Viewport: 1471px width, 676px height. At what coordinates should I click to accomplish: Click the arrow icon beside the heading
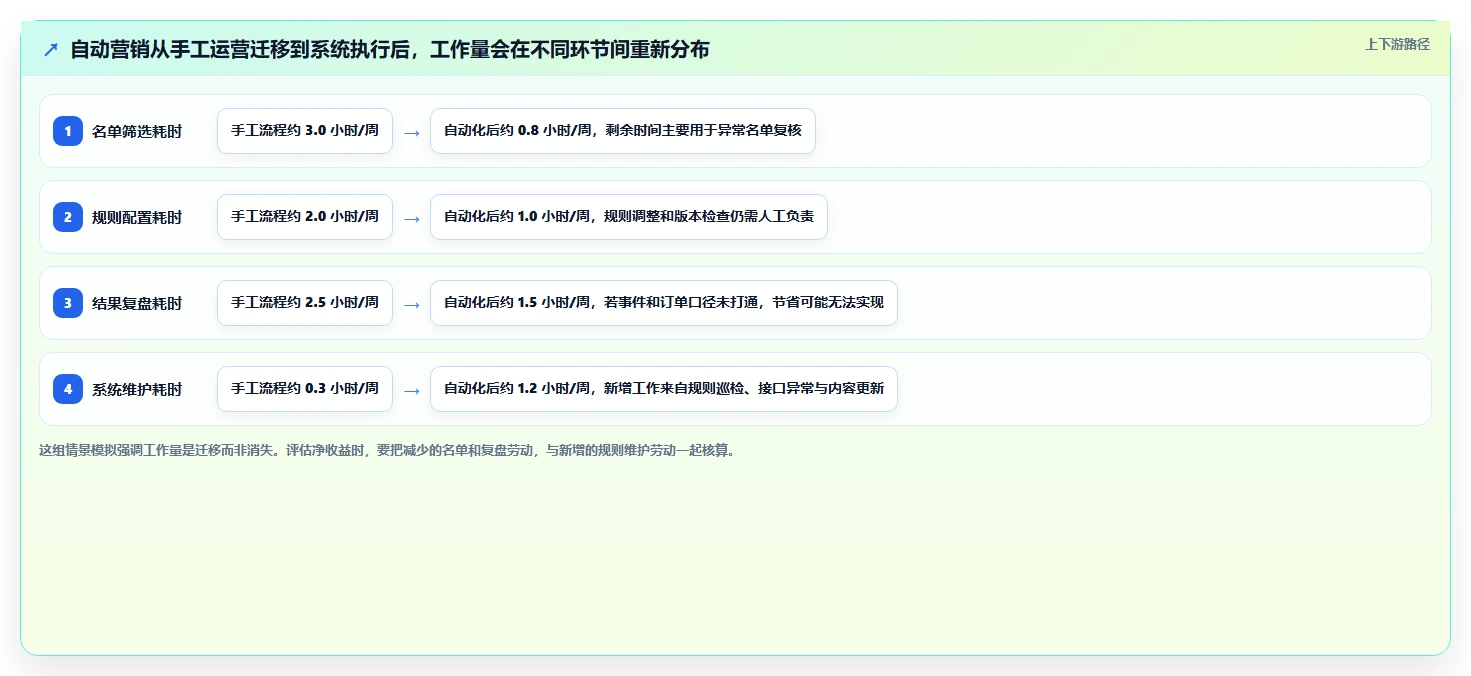(51, 50)
